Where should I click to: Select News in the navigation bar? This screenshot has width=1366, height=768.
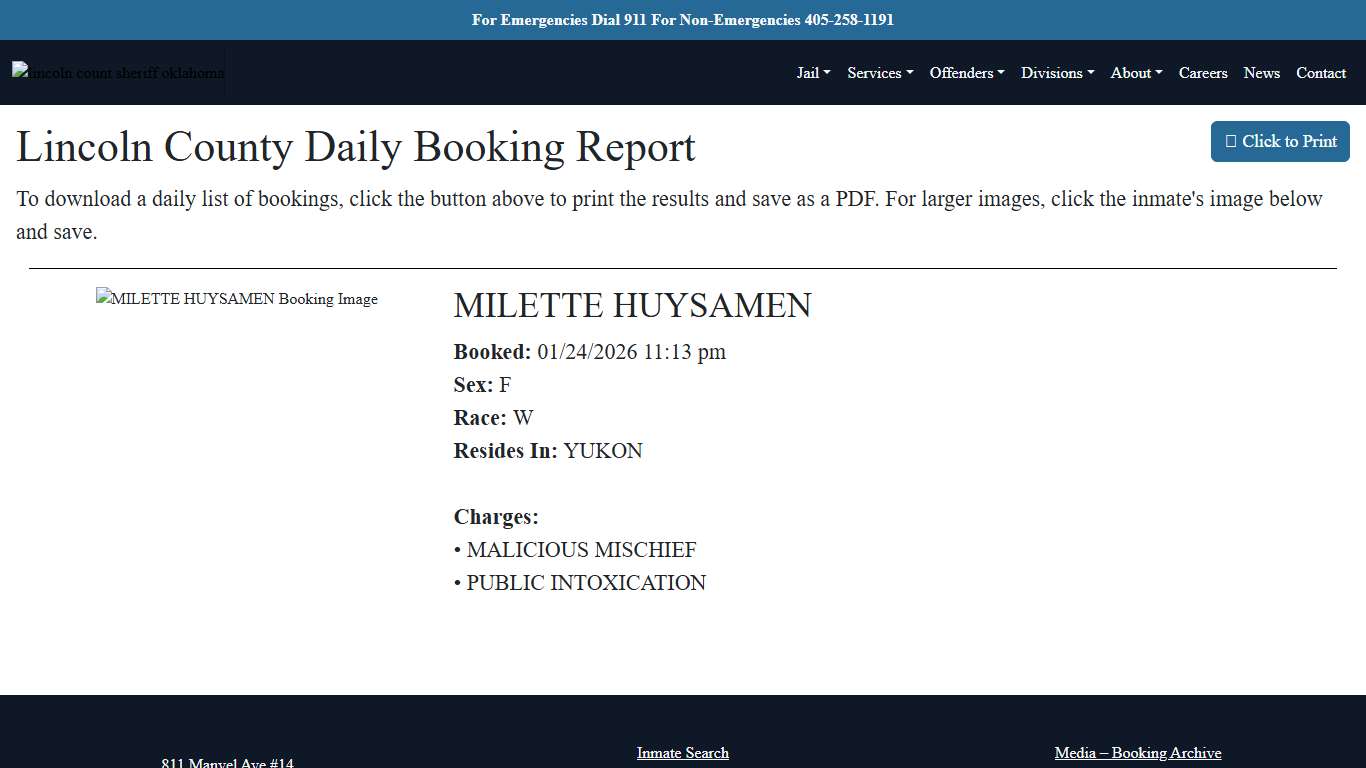pyautogui.click(x=1261, y=73)
